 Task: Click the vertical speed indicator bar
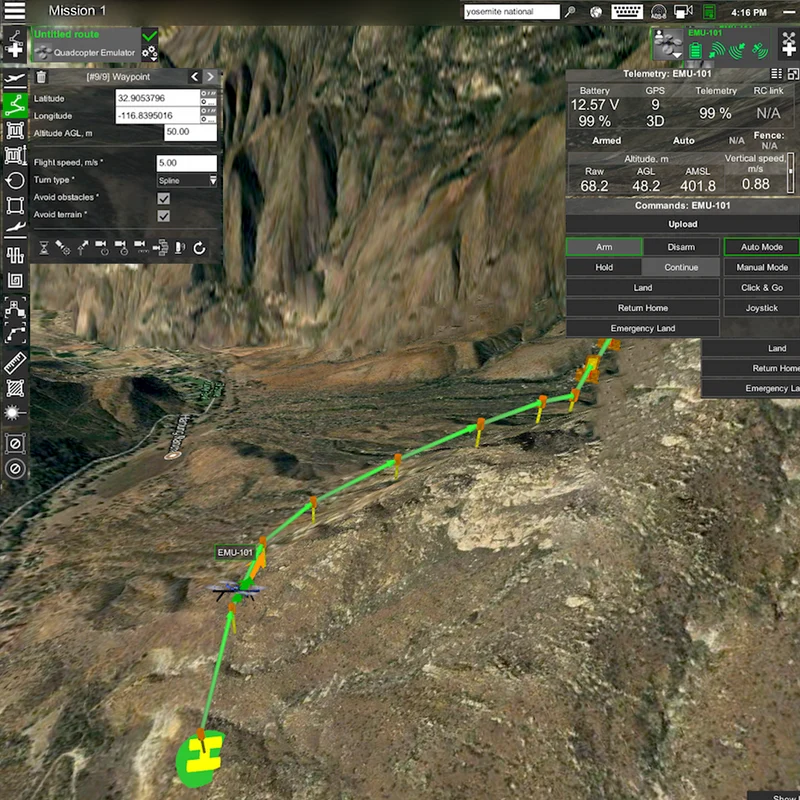click(x=791, y=172)
